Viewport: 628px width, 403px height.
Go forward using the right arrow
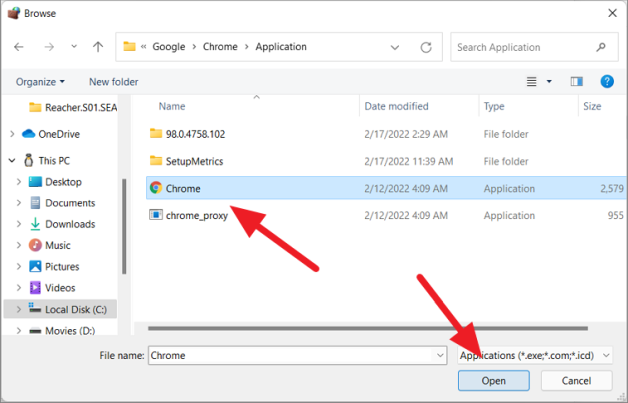[x=49, y=47]
